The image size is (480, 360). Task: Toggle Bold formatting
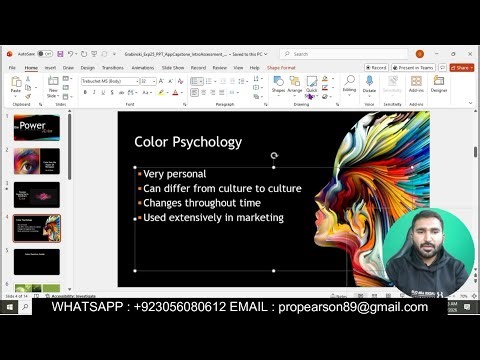pos(85,92)
